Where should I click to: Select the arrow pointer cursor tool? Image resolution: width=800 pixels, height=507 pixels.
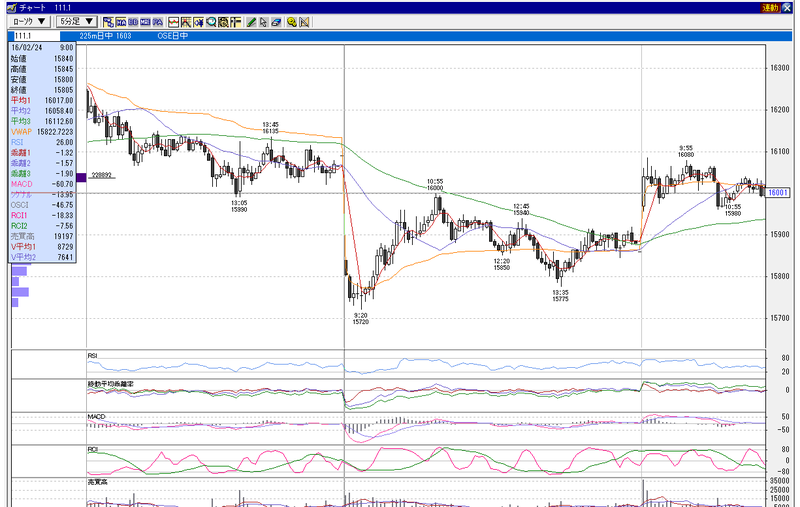coord(263,22)
